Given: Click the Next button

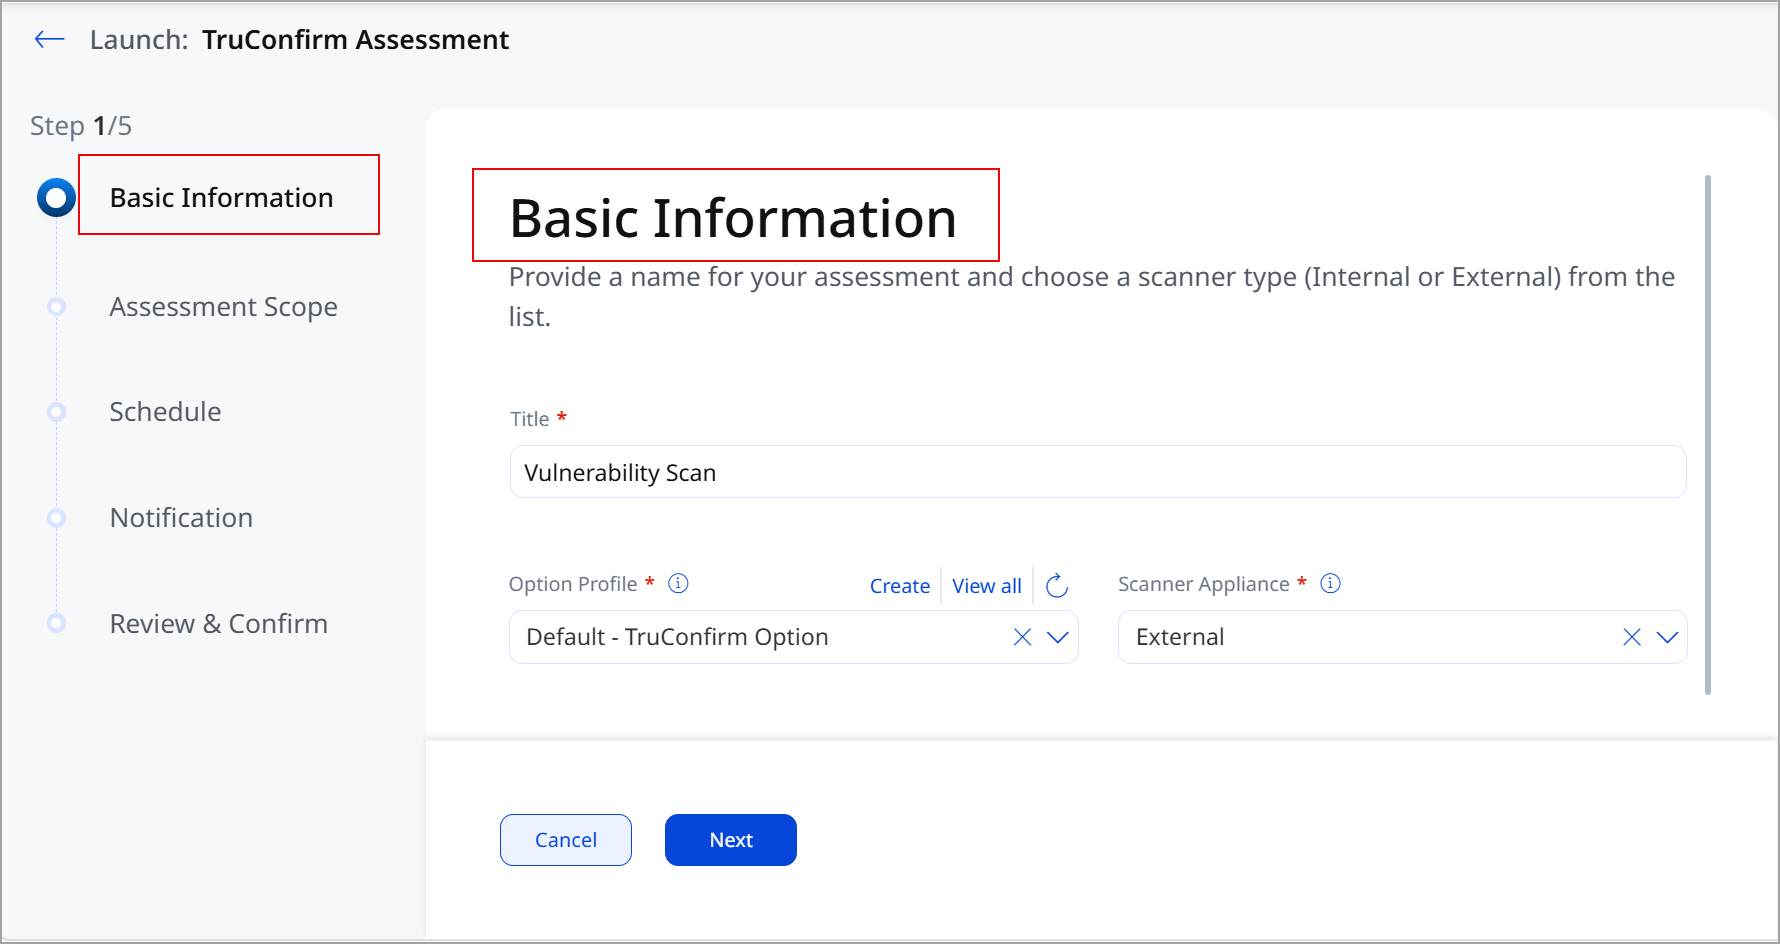Looking at the screenshot, I should 731,840.
